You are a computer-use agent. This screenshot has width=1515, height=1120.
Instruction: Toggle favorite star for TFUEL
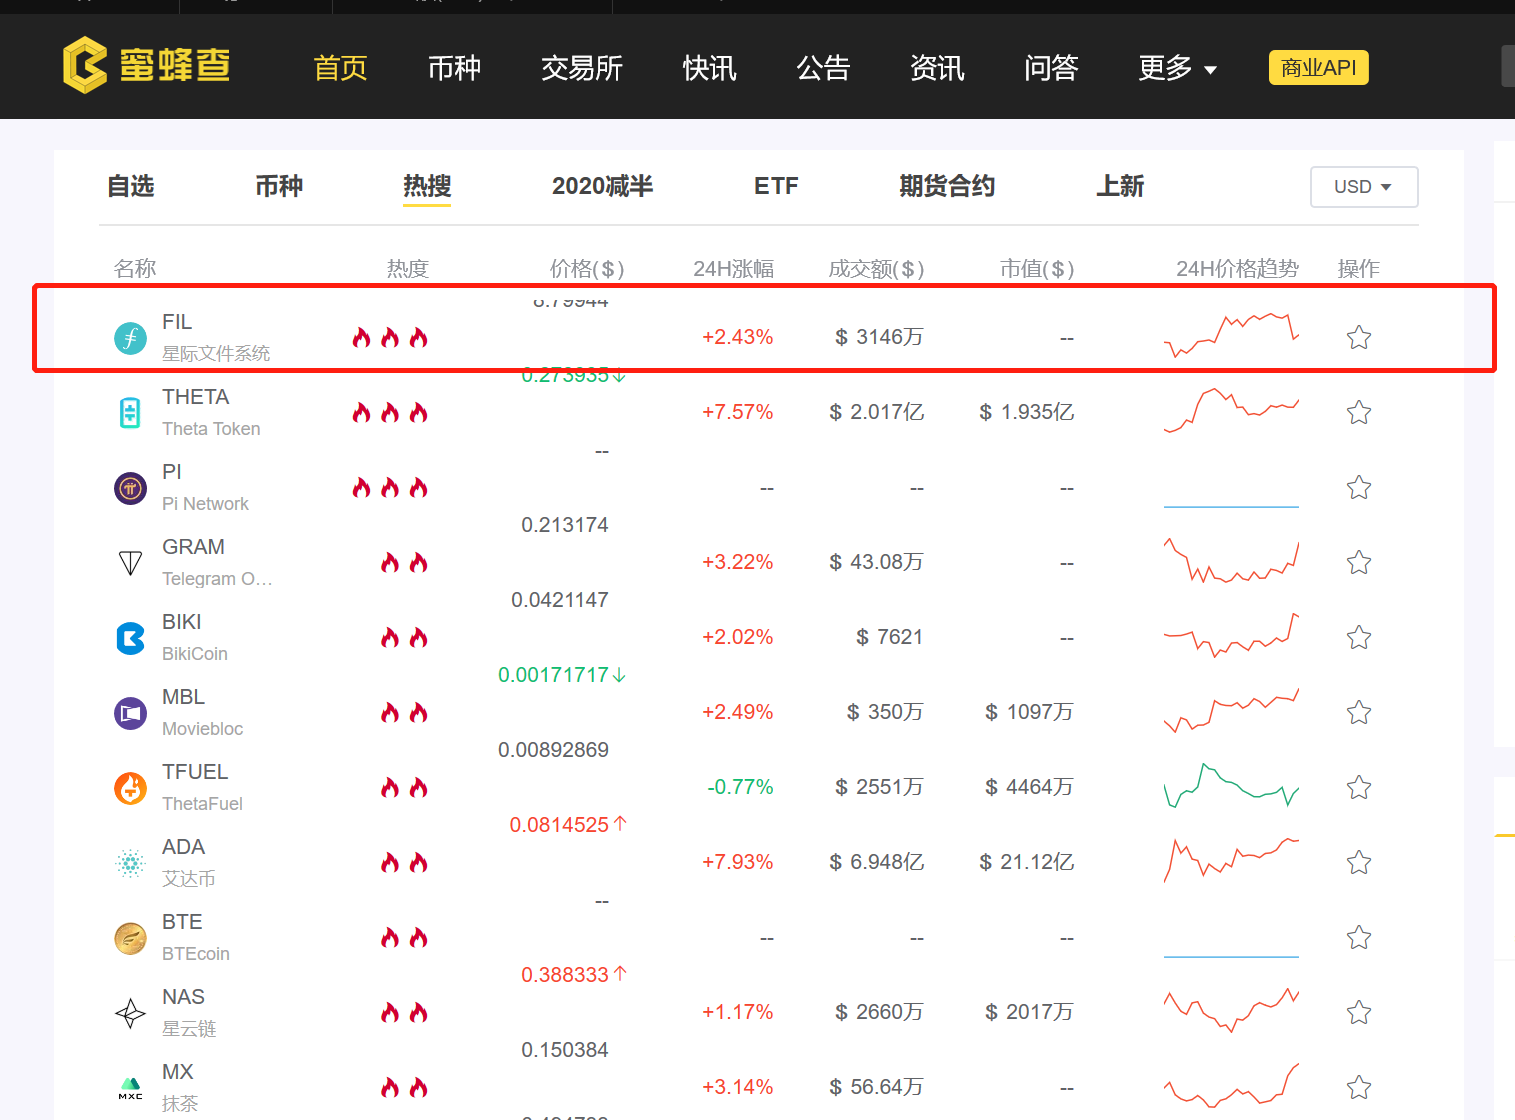point(1358,787)
